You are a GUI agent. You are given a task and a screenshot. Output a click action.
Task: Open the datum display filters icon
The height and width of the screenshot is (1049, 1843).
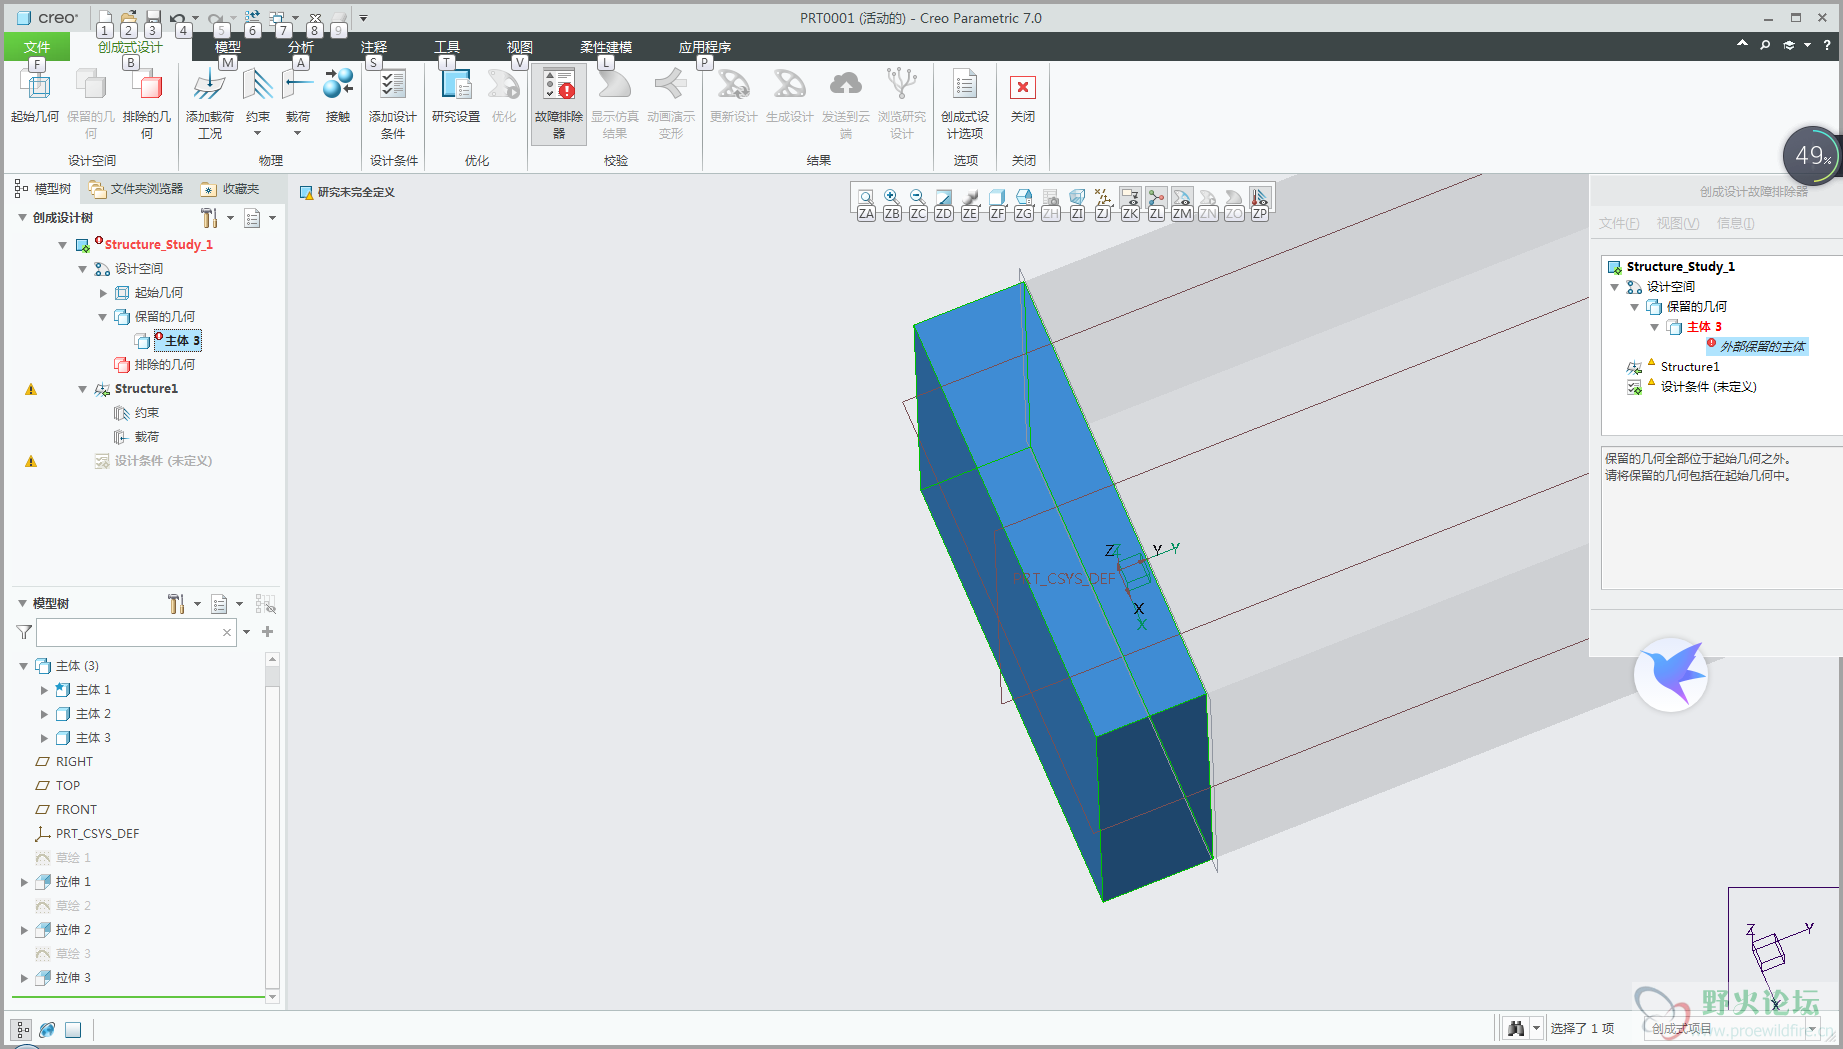point(1103,198)
